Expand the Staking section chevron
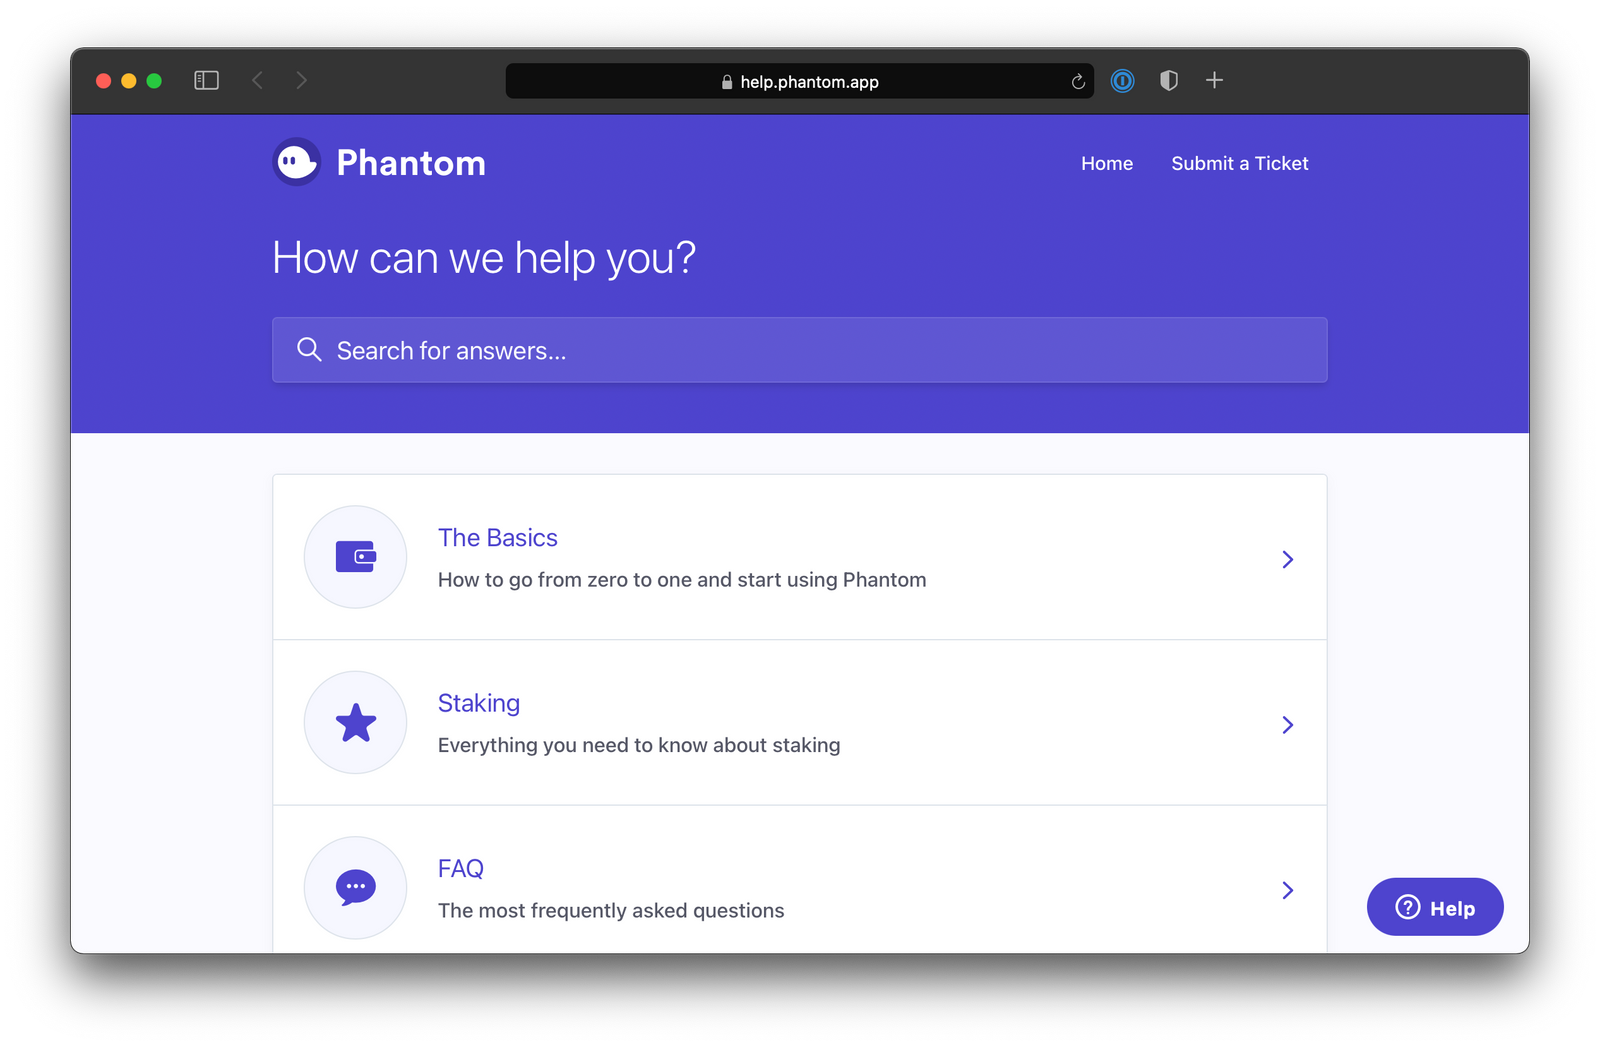The image size is (1600, 1047). 1287,725
